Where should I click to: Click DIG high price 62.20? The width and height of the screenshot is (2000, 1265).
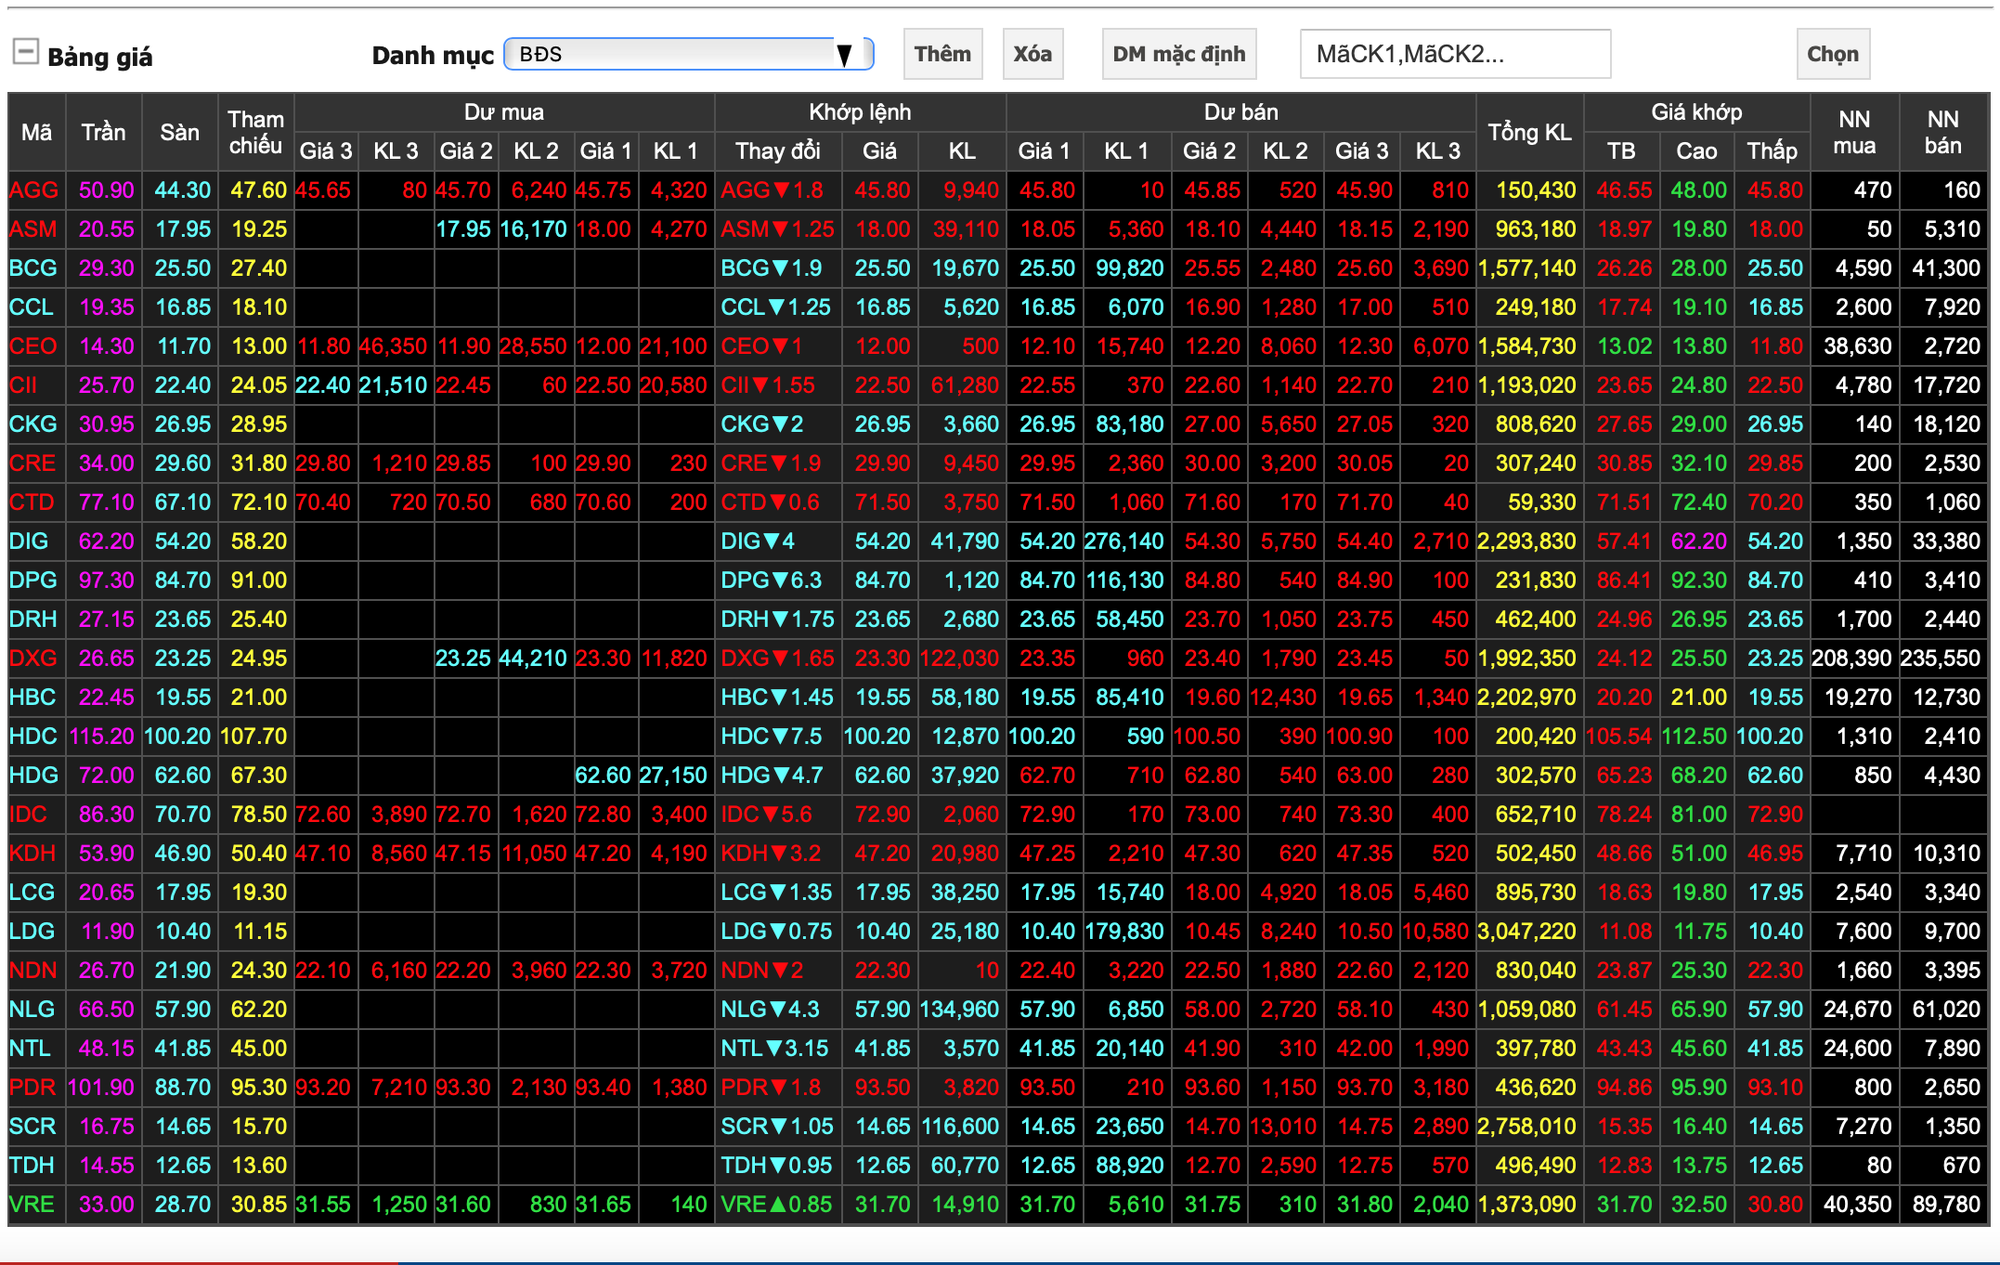[1698, 541]
